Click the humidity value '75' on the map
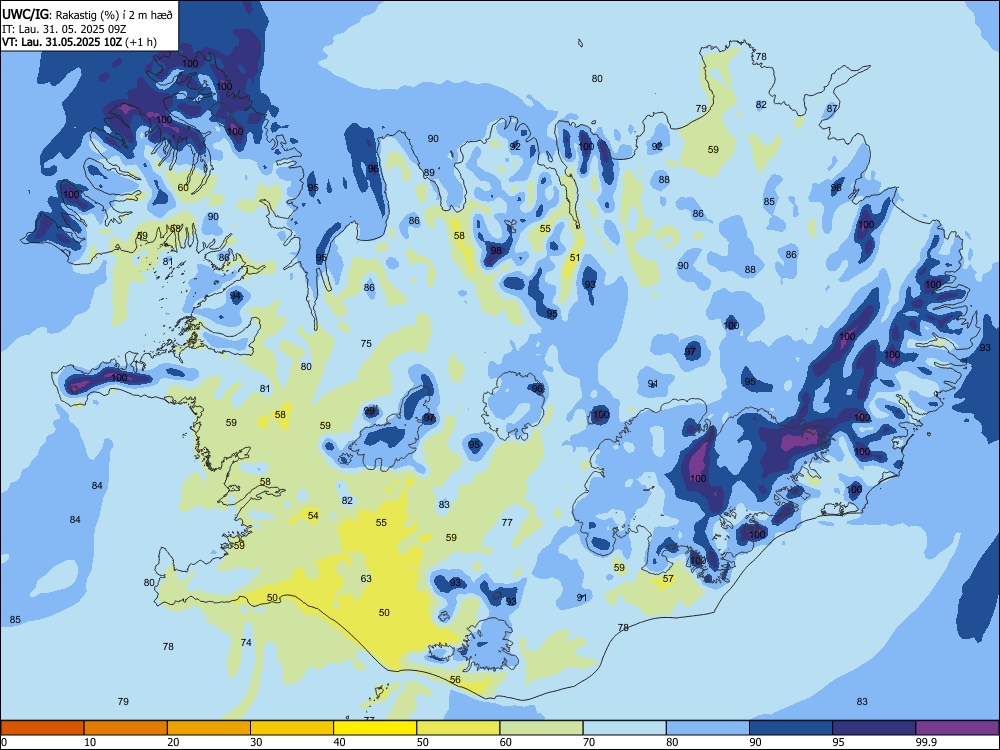This screenshot has width=1000, height=750. pyautogui.click(x=366, y=343)
